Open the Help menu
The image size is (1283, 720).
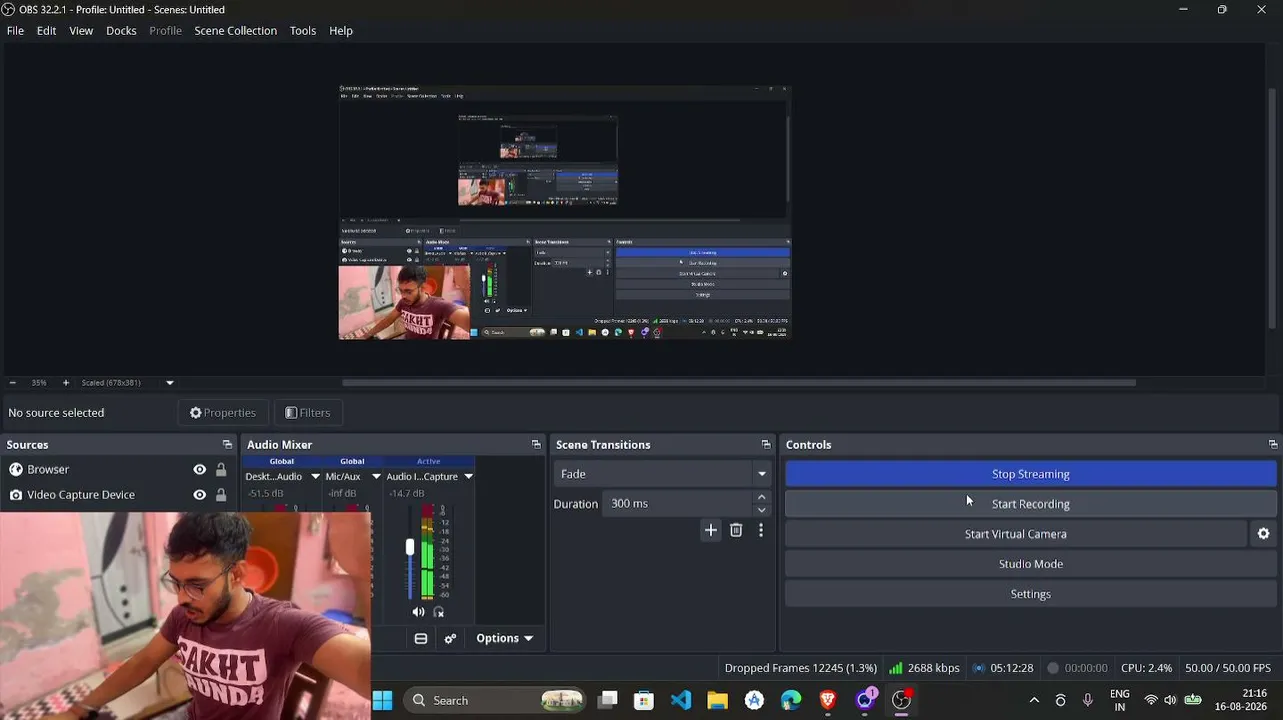[x=341, y=31]
